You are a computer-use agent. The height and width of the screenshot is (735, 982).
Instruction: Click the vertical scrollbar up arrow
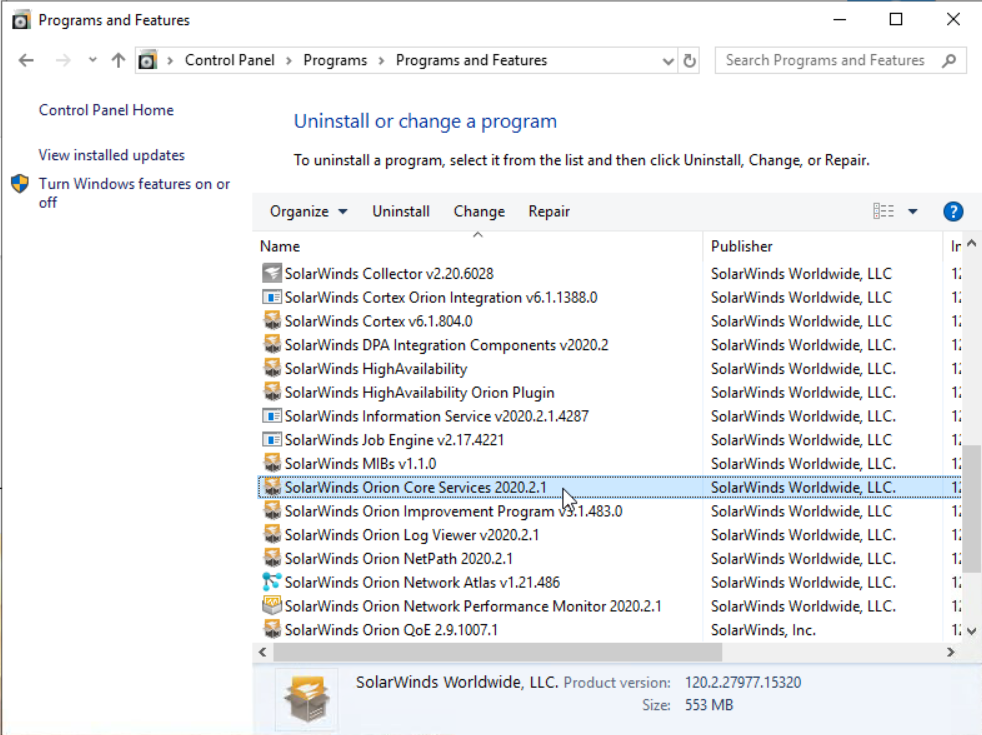coord(971,244)
